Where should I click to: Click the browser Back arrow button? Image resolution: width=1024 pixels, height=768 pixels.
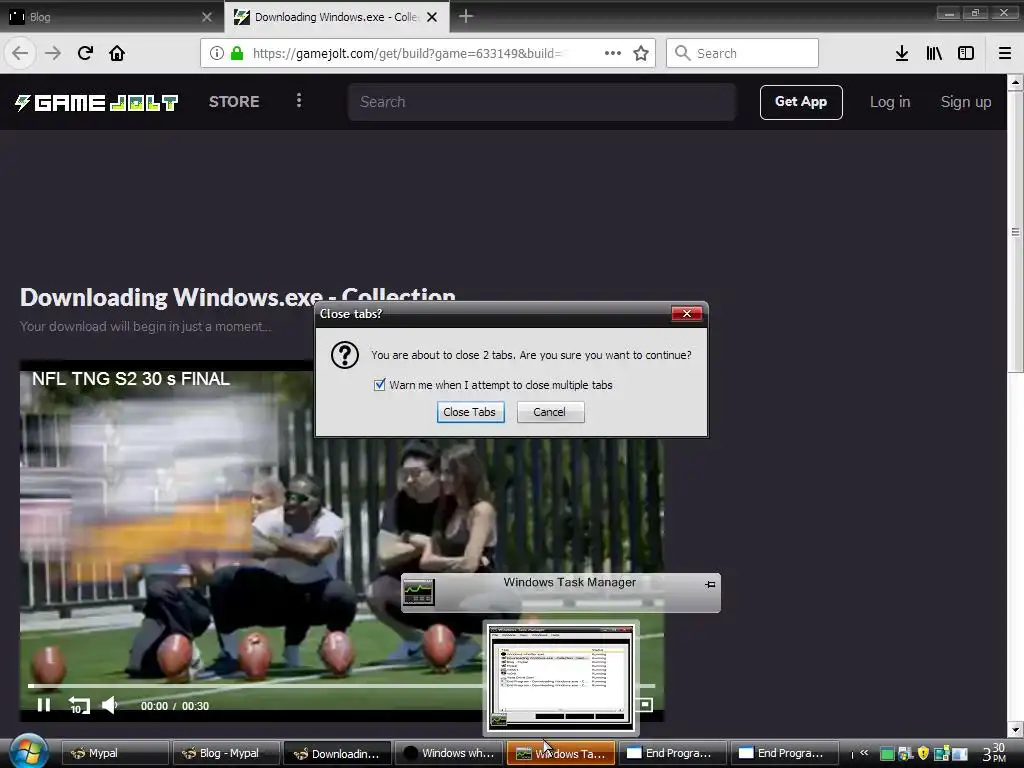click(20, 53)
